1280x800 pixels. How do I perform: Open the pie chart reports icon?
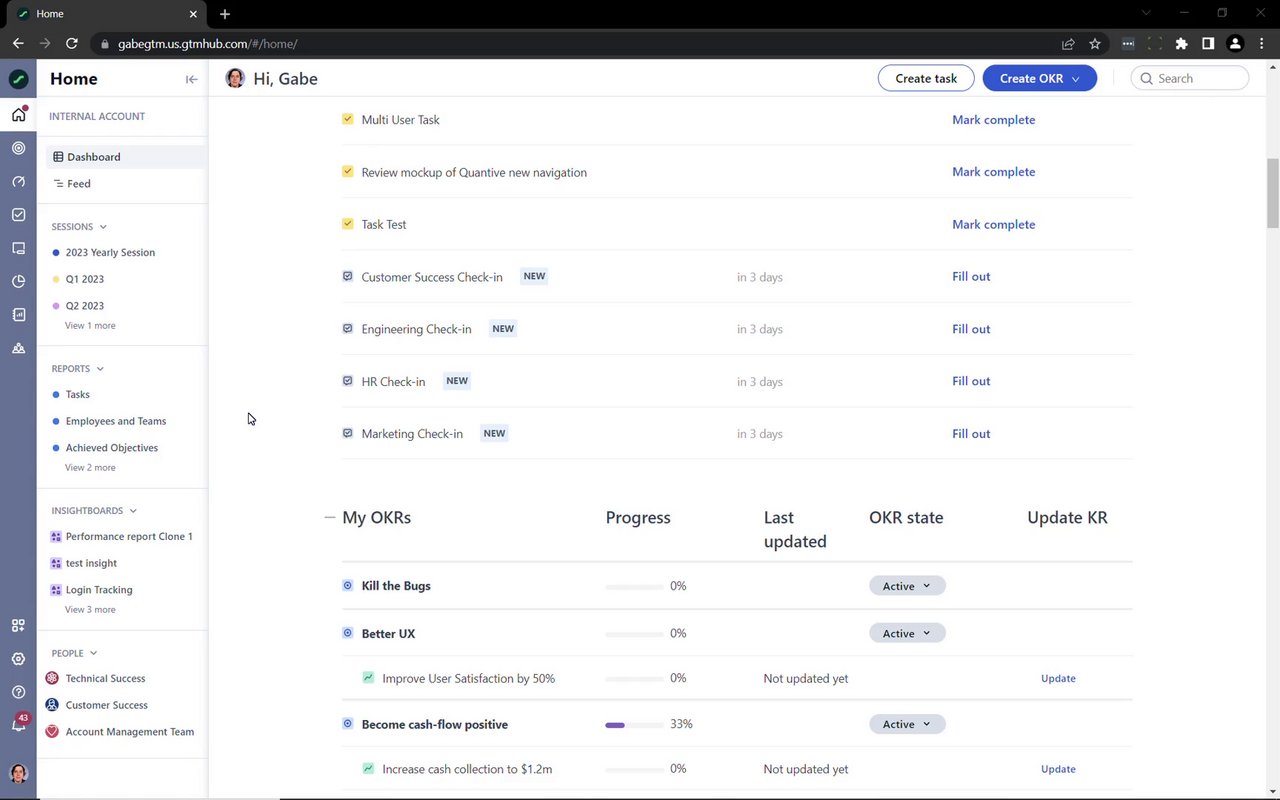click(x=18, y=282)
